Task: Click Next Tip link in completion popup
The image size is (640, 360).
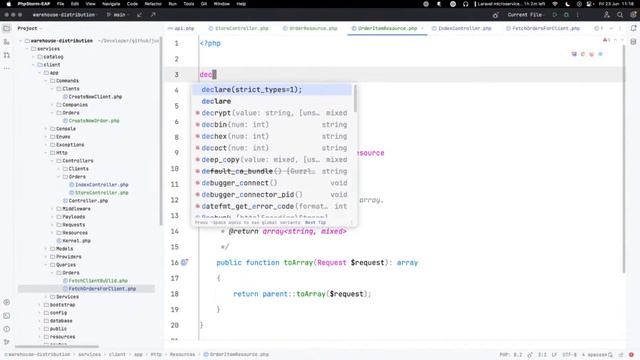Action: pos(316,222)
